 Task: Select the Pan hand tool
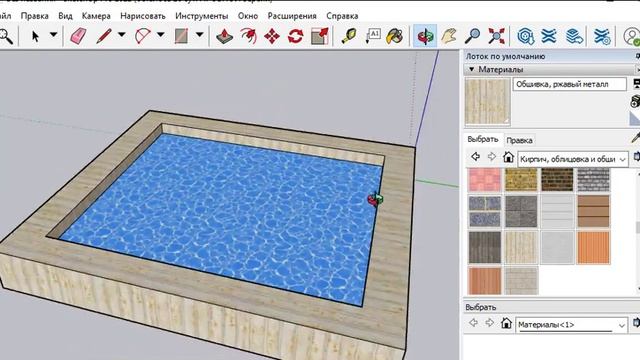tap(449, 36)
